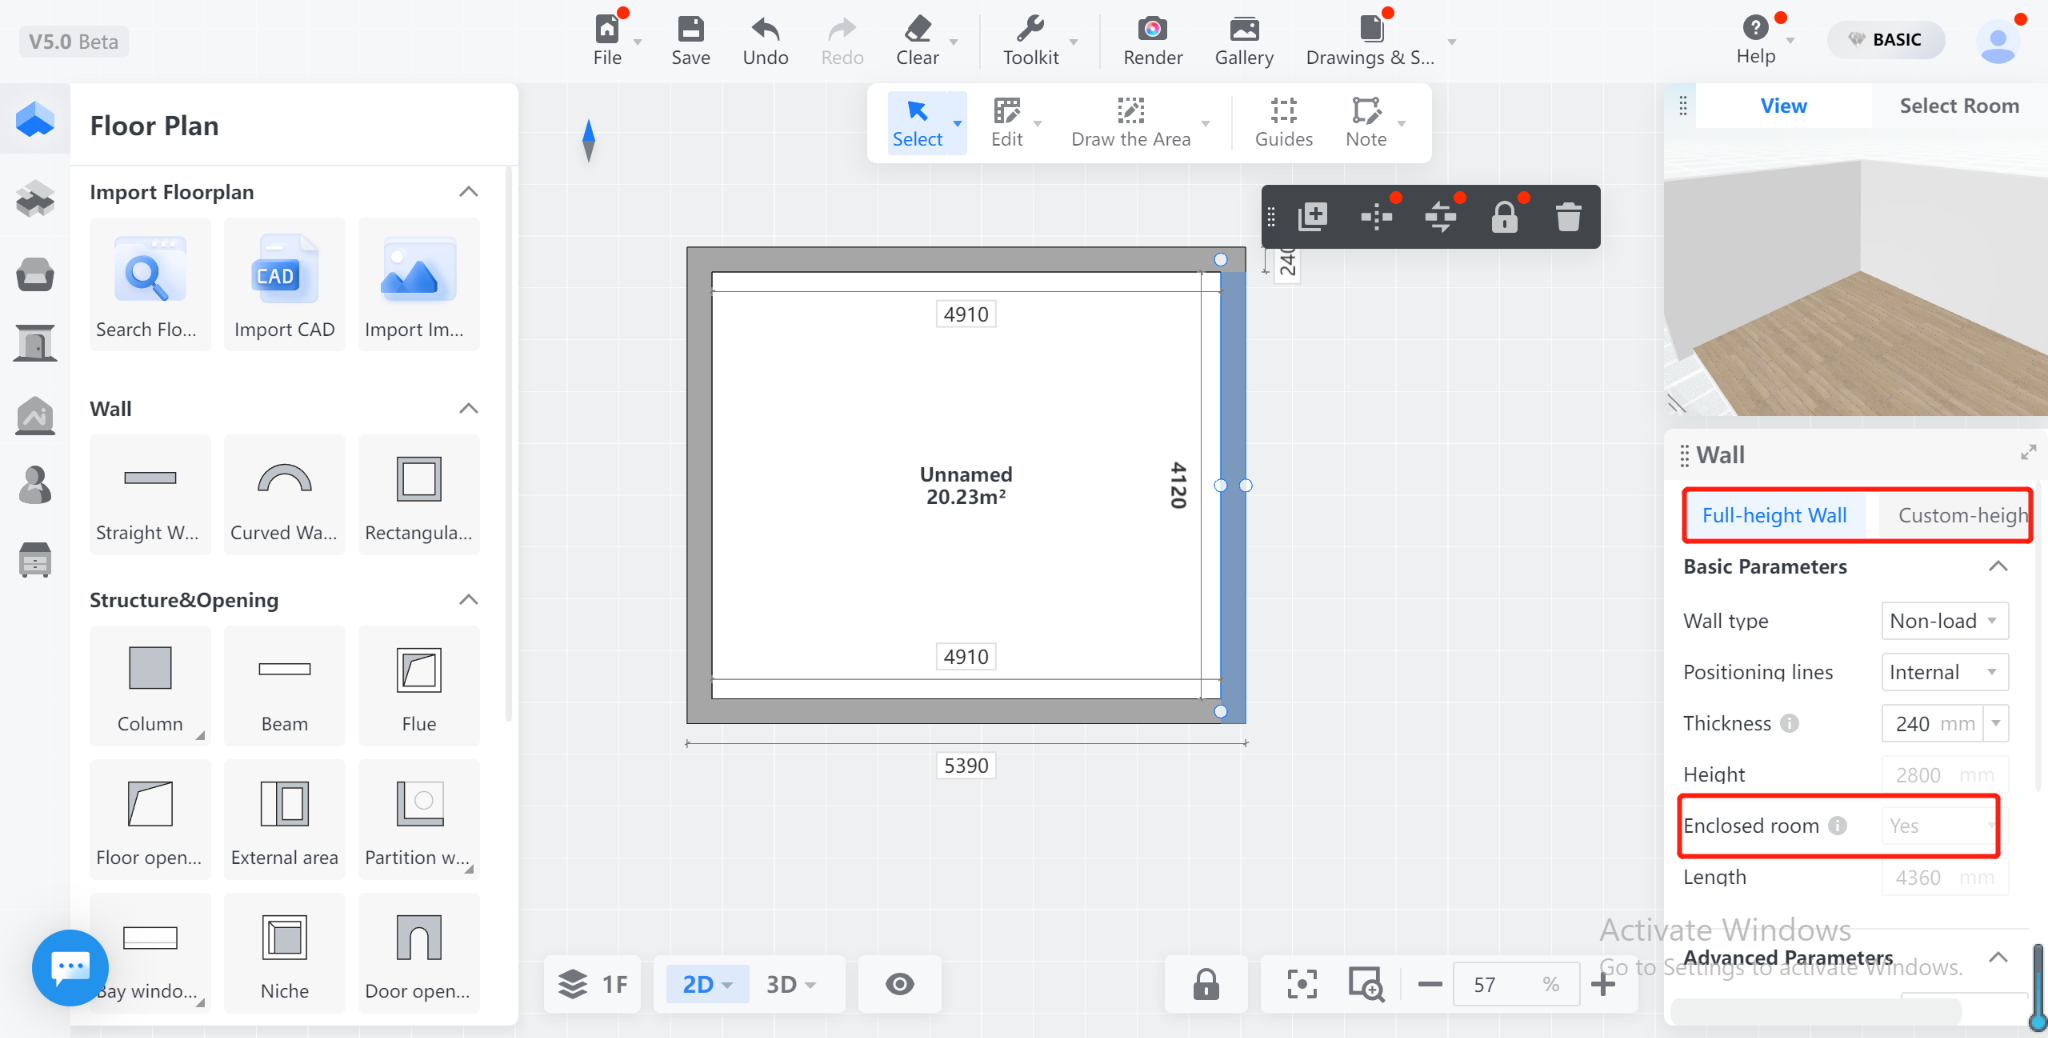Toggle visibility with the eye icon
The width and height of the screenshot is (2048, 1038).
point(899,984)
